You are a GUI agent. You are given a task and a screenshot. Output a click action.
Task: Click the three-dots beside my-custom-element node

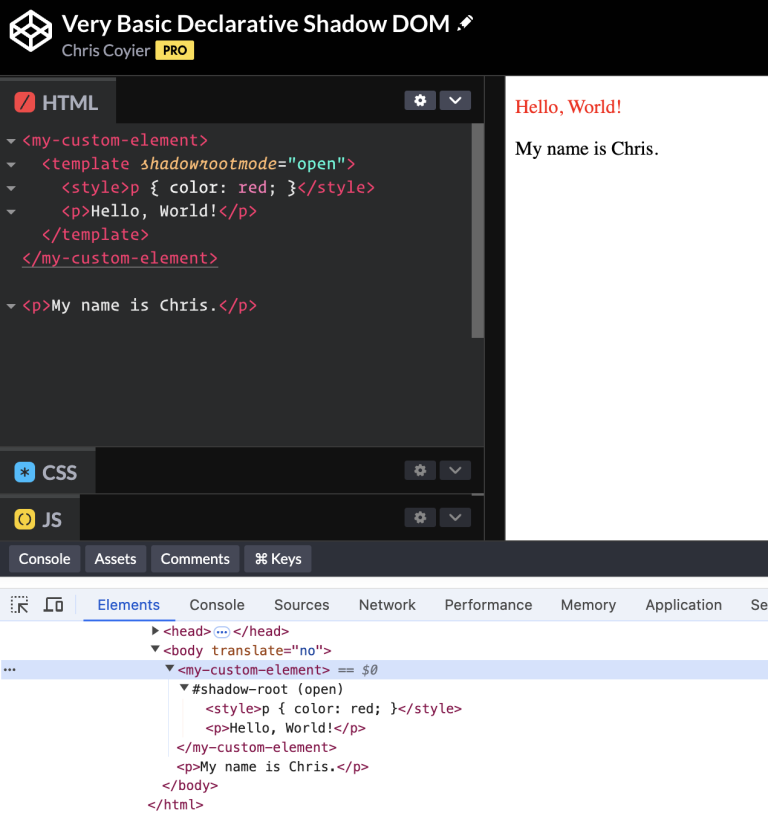click(10, 670)
